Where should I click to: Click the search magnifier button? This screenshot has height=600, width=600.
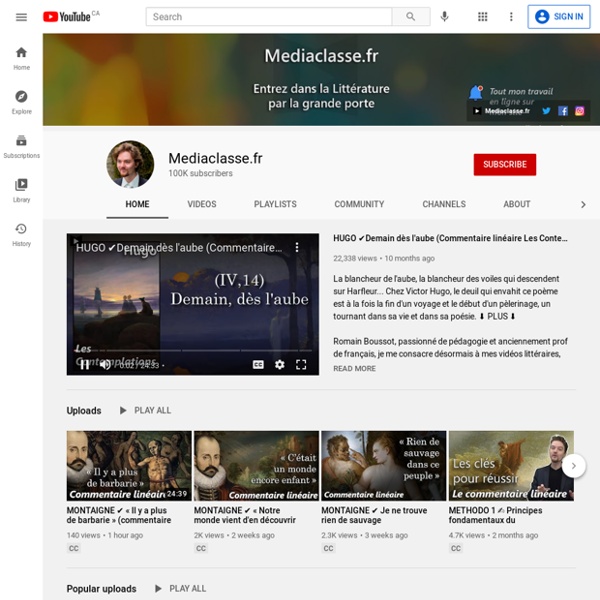[x=411, y=17]
